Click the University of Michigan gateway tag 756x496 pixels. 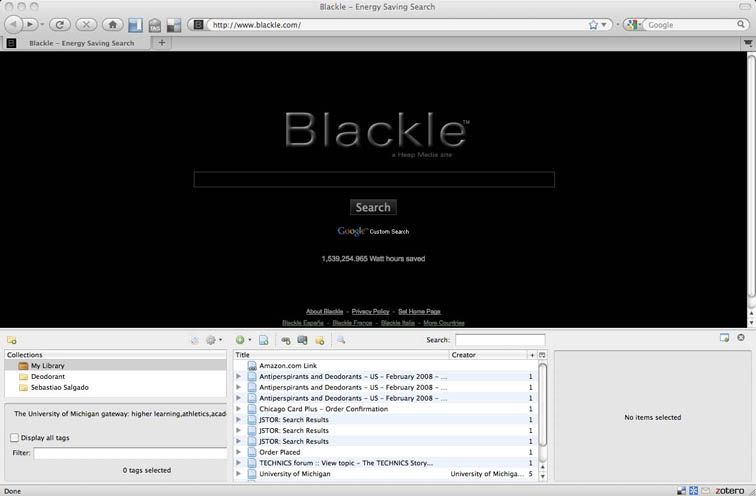pos(120,414)
